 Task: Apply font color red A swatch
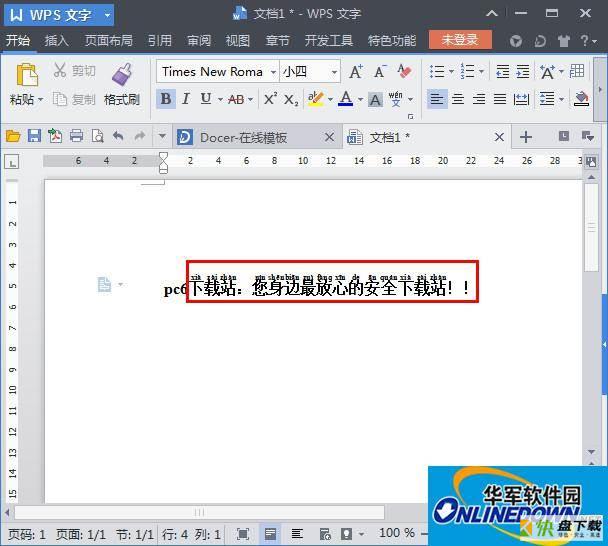click(x=345, y=99)
